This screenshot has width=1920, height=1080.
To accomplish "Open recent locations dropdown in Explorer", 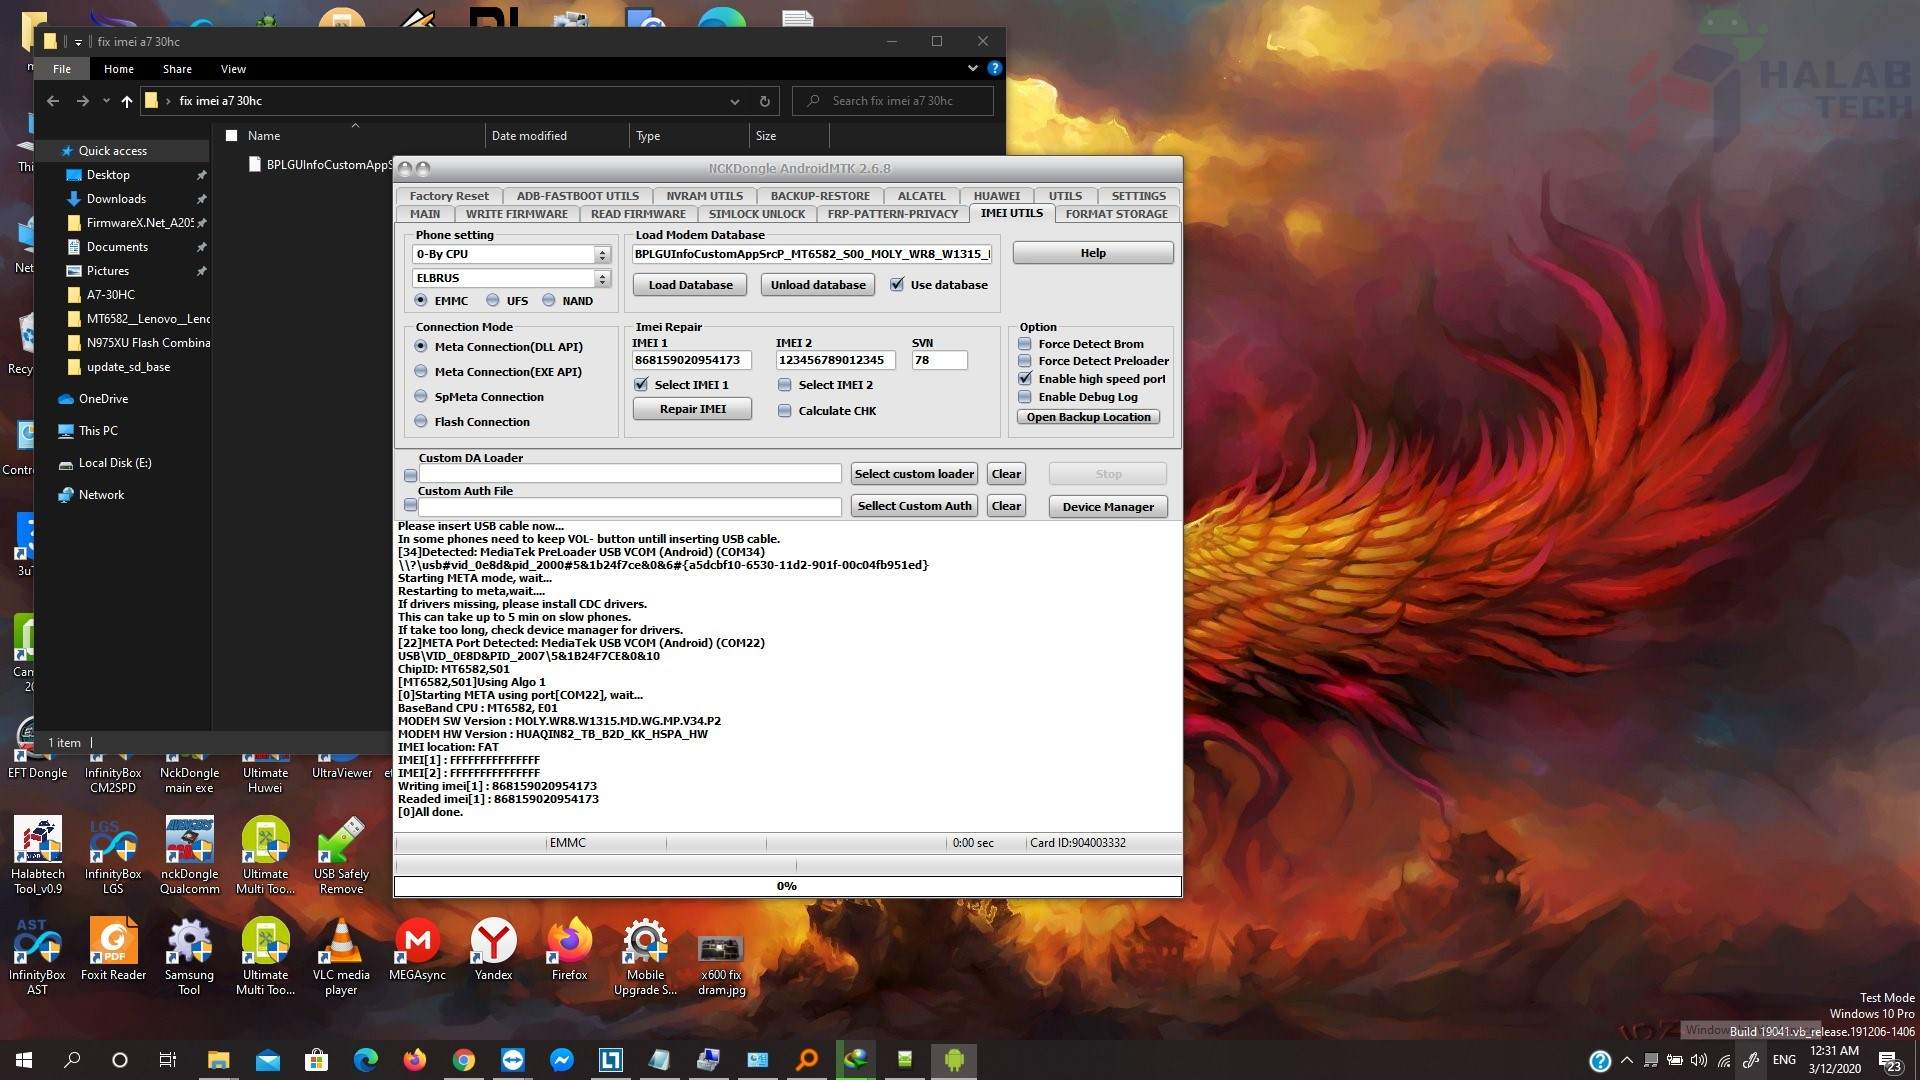I will tap(106, 101).
